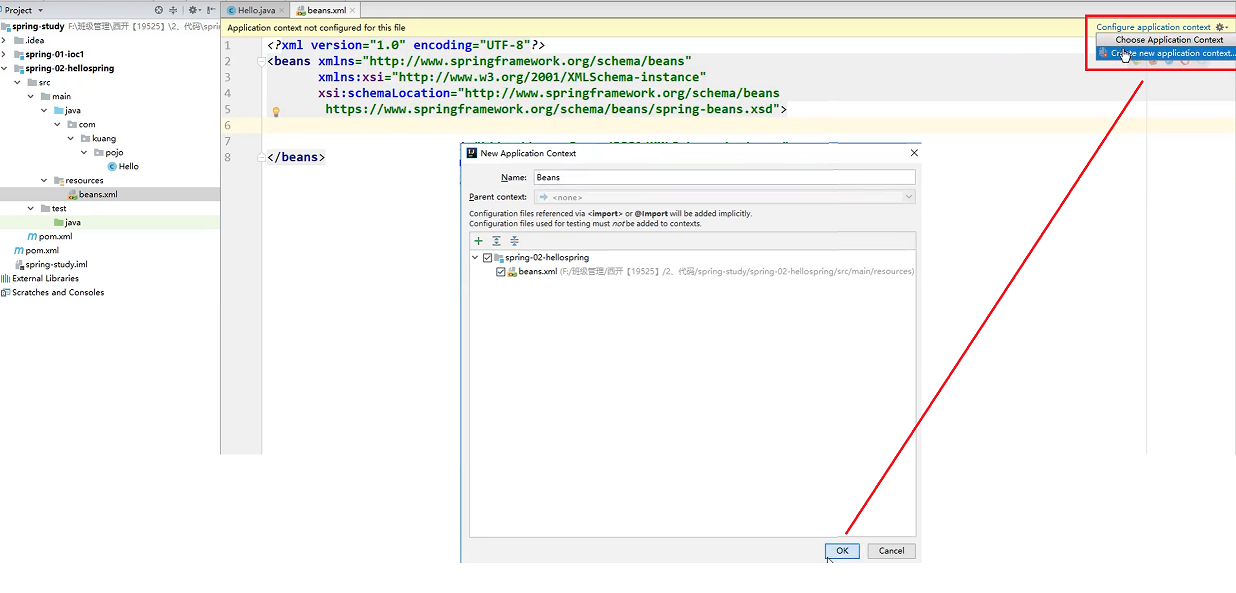This screenshot has height=593, width=1236.
Task: Open the gear next to Configure application context
Action: (x=1221, y=27)
